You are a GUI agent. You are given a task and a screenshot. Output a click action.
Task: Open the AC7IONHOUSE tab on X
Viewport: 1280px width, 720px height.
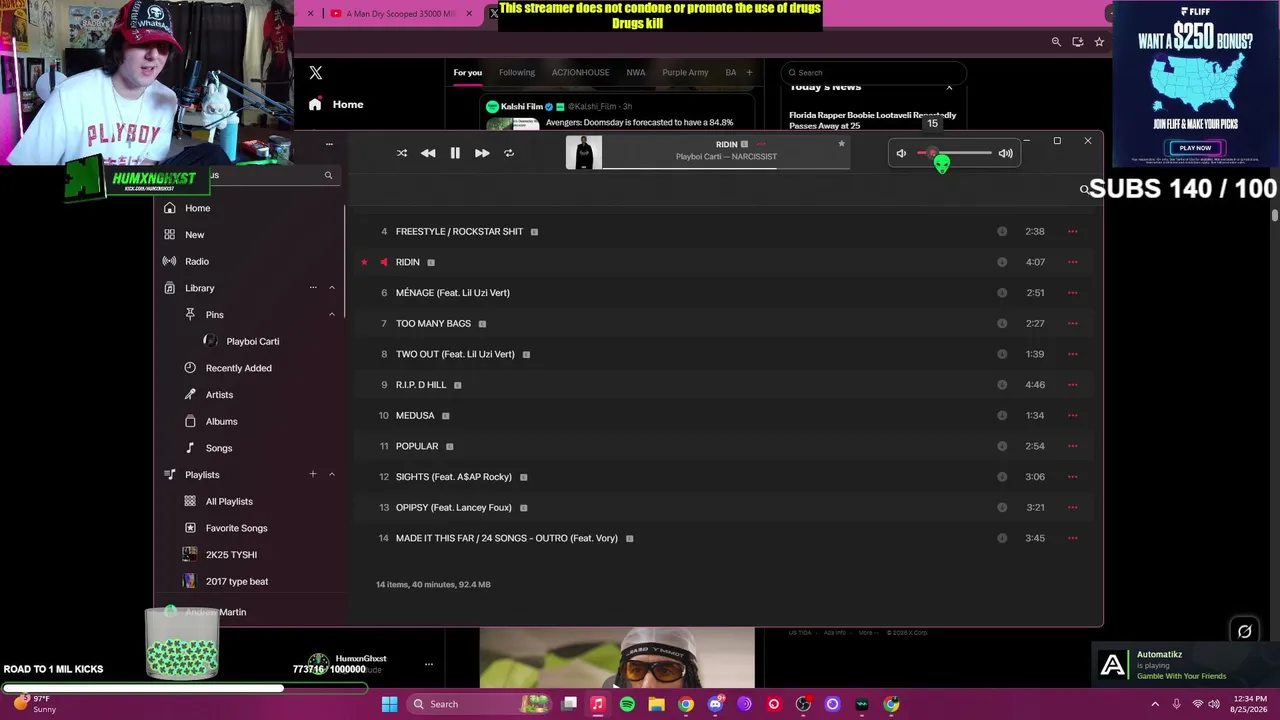click(x=580, y=72)
